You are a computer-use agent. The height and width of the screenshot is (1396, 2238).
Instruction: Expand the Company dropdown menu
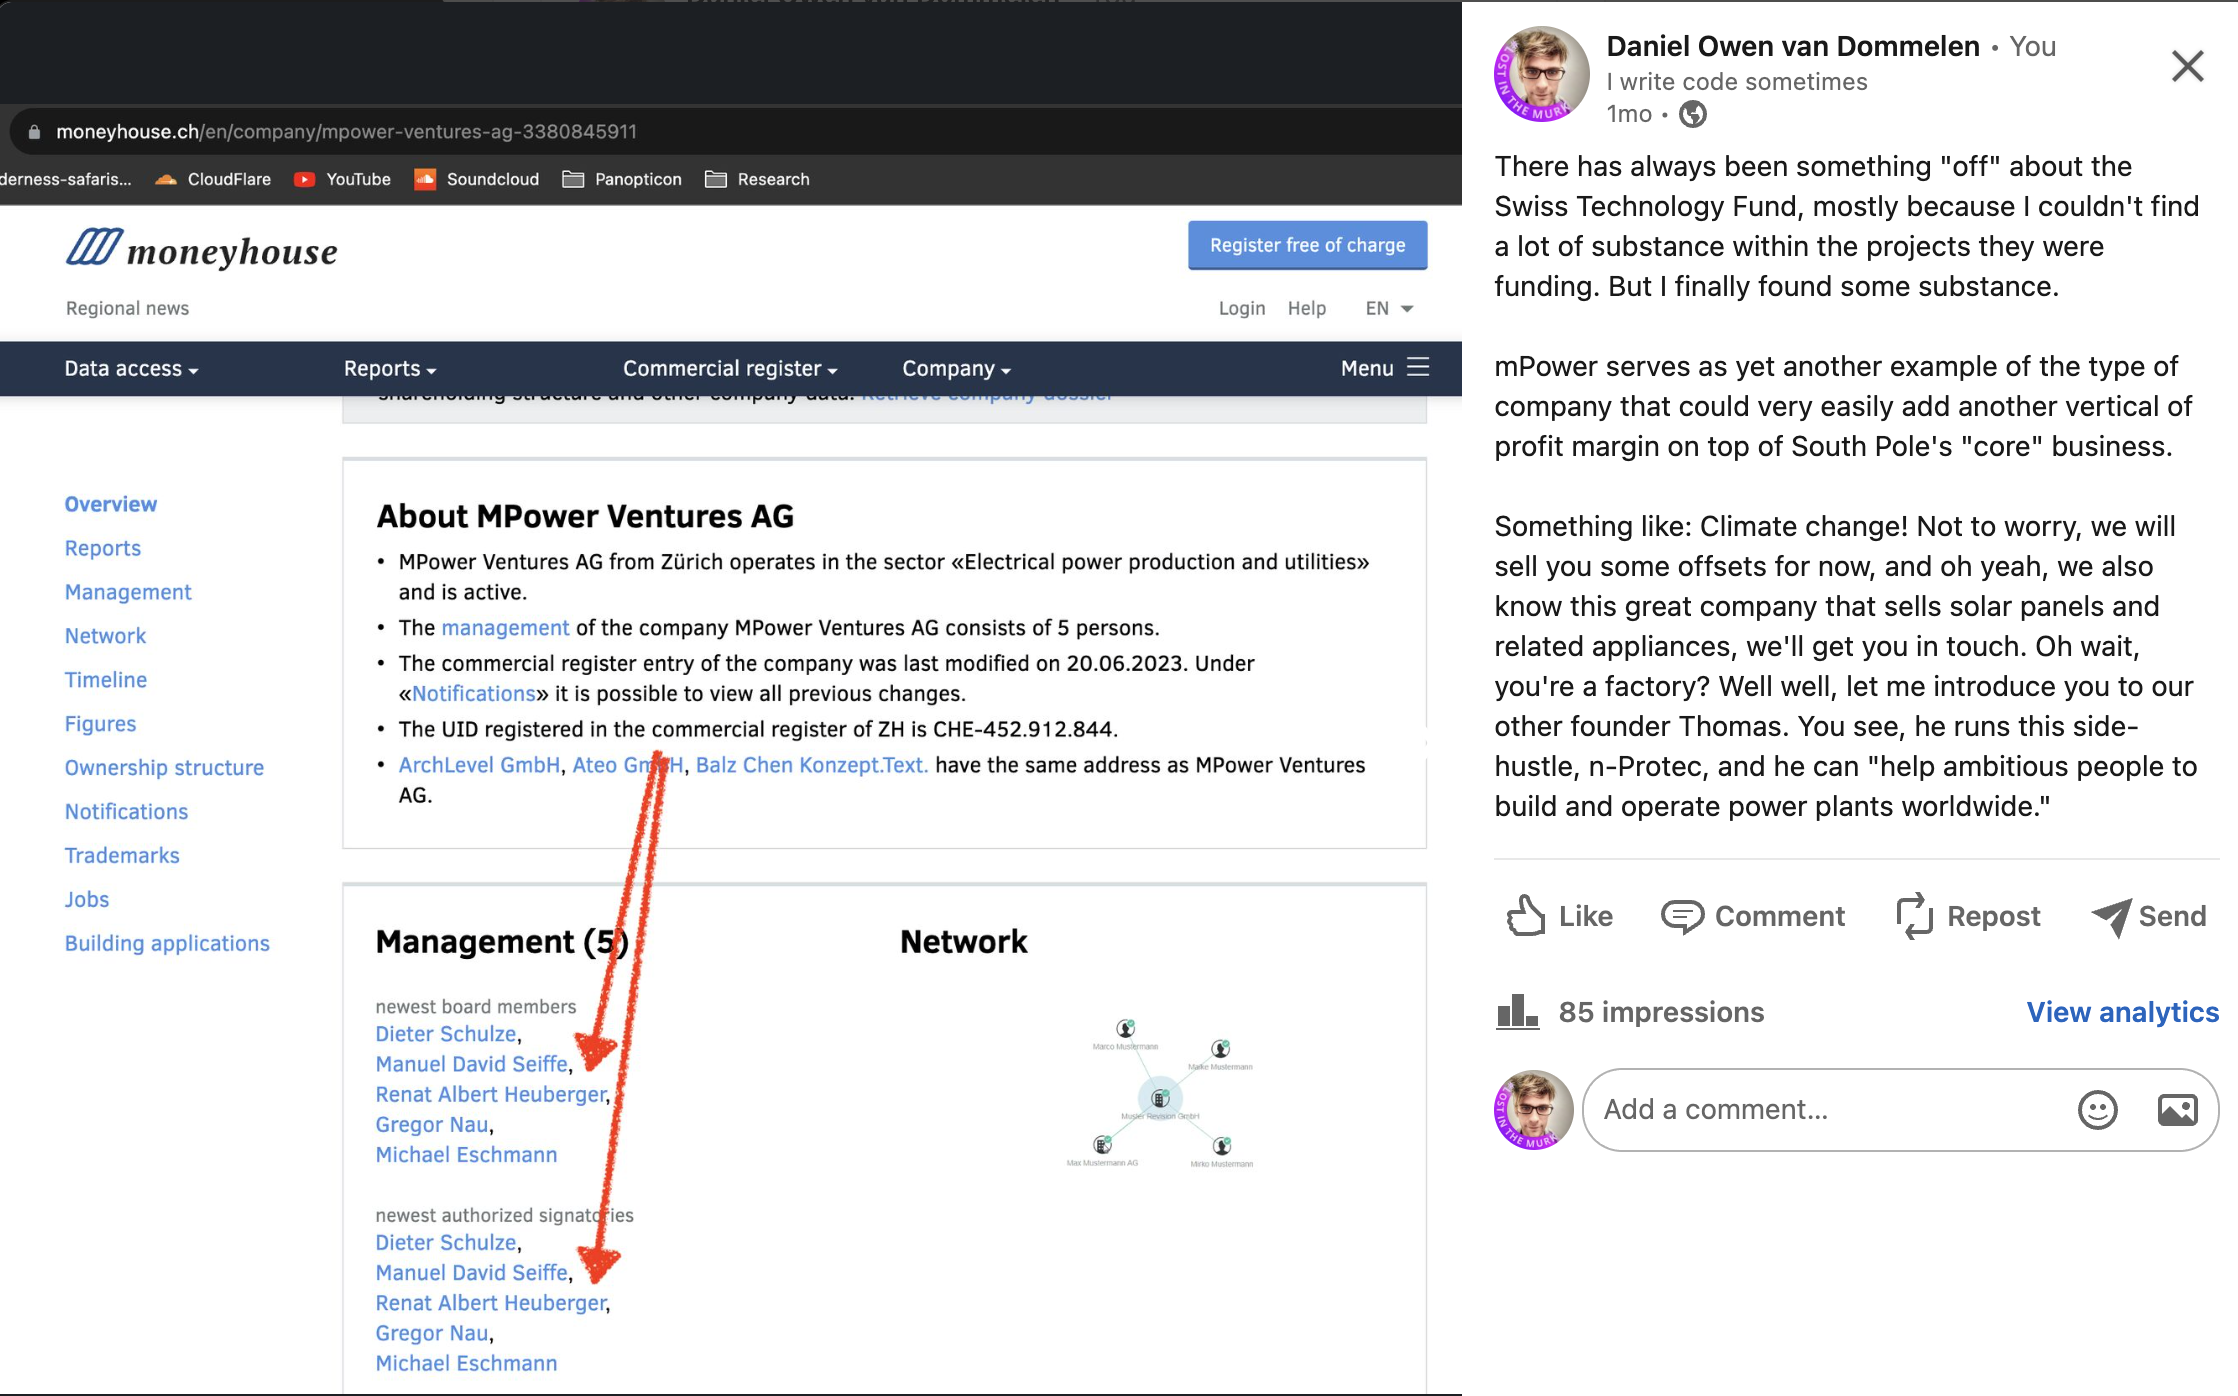click(x=956, y=368)
